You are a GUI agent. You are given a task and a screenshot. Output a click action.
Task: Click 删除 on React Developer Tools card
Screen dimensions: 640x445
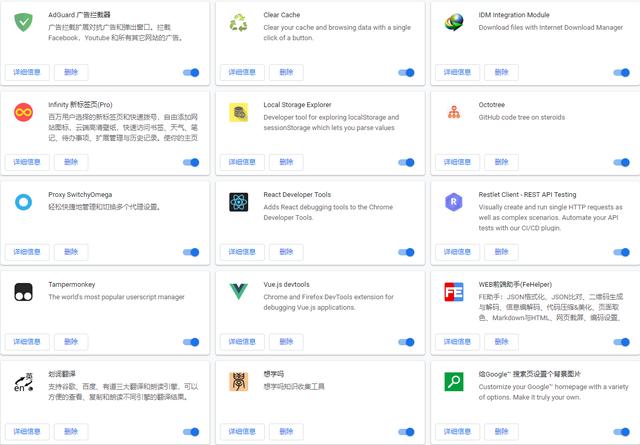point(286,252)
